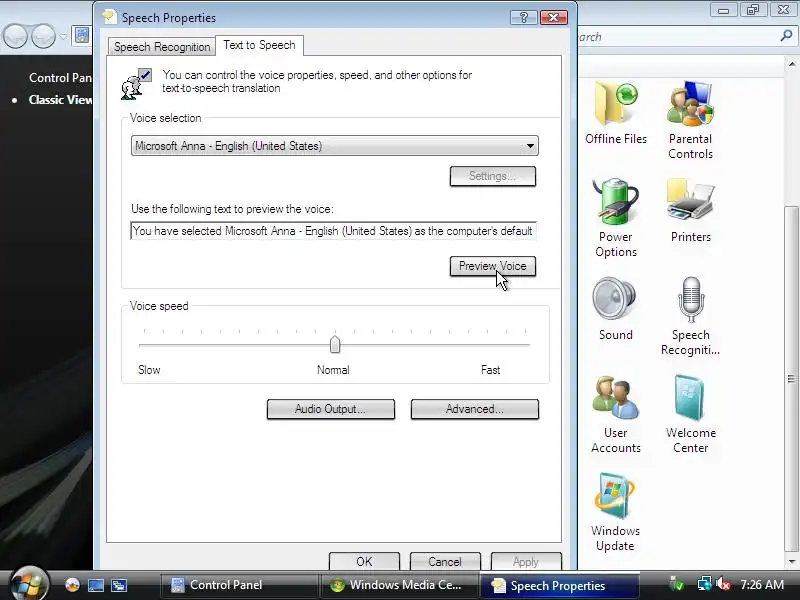The width and height of the screenshot is (800, 600).
Task: Select Classic View in the left pane
Action: [60, 100]
